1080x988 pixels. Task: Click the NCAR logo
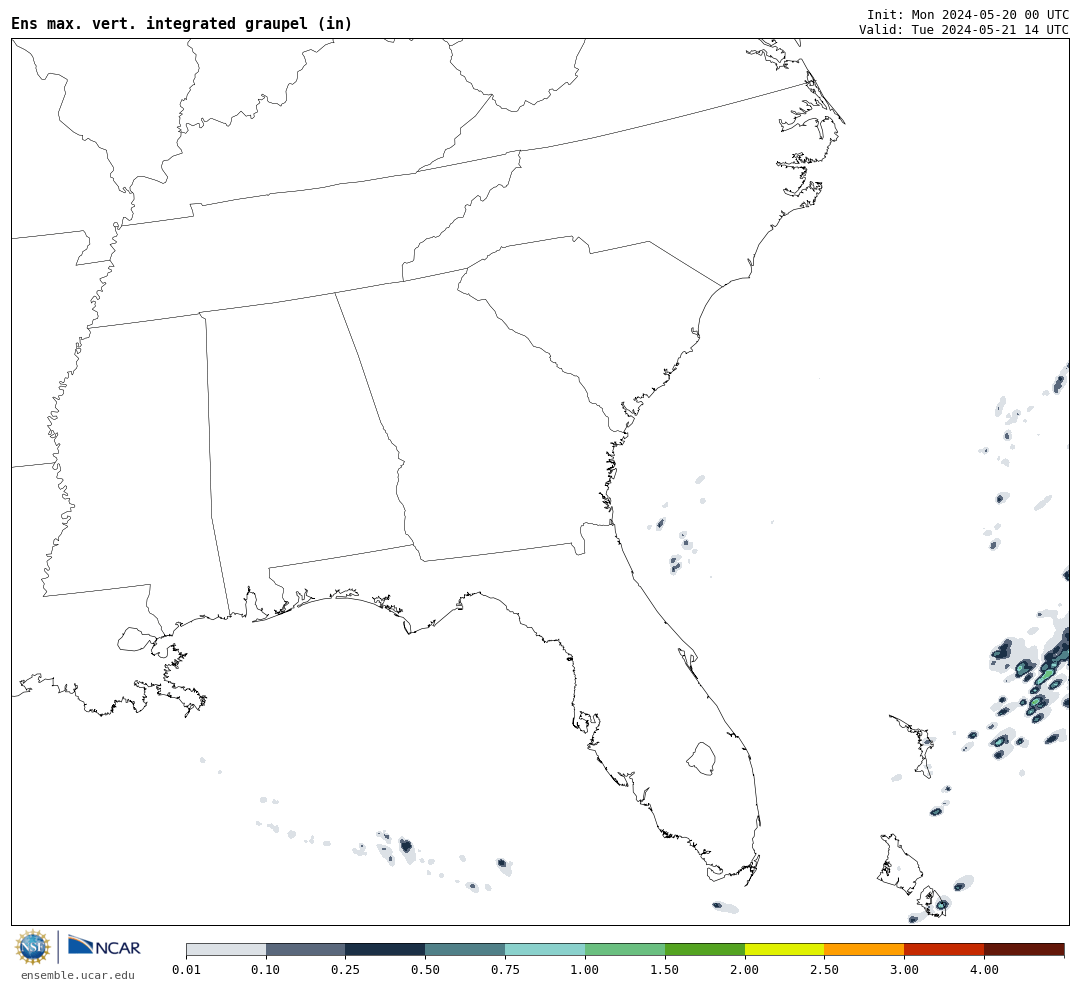(x=104, y=946)
